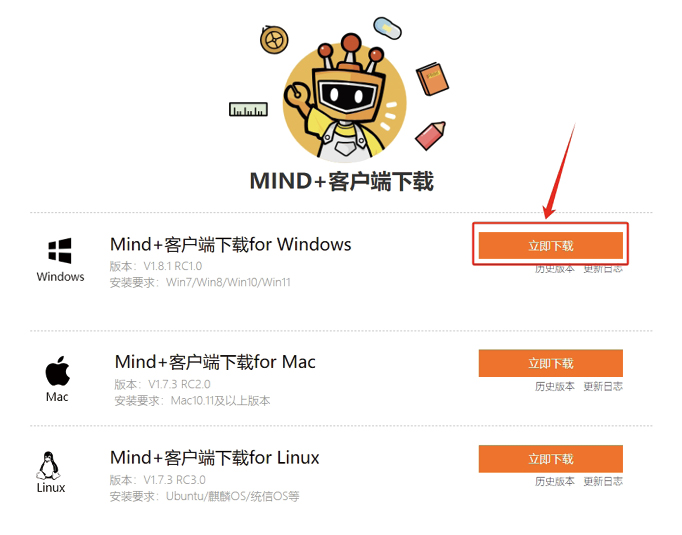Open Mac 历史版本 history versions link
The image size is (682, 535).
coord(555,386)
